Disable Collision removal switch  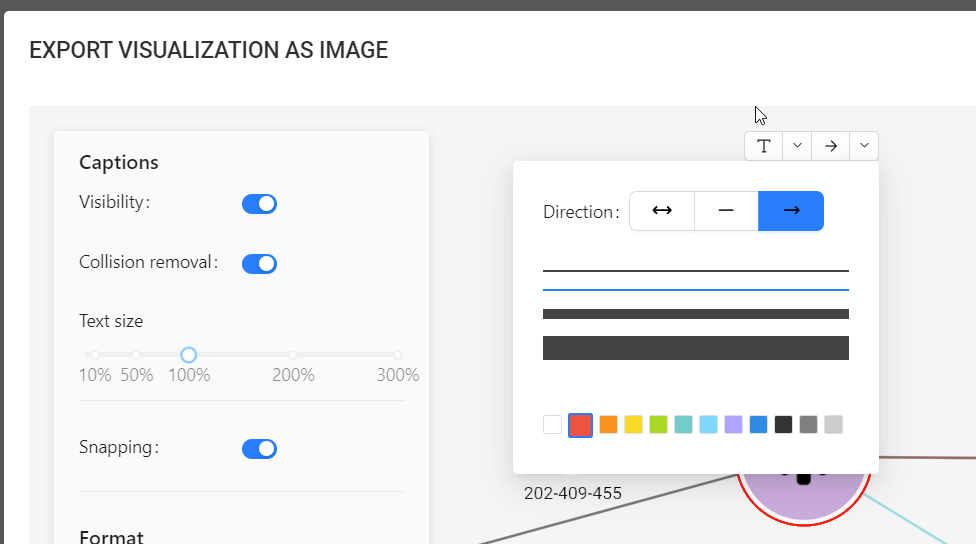pos(259,264)
